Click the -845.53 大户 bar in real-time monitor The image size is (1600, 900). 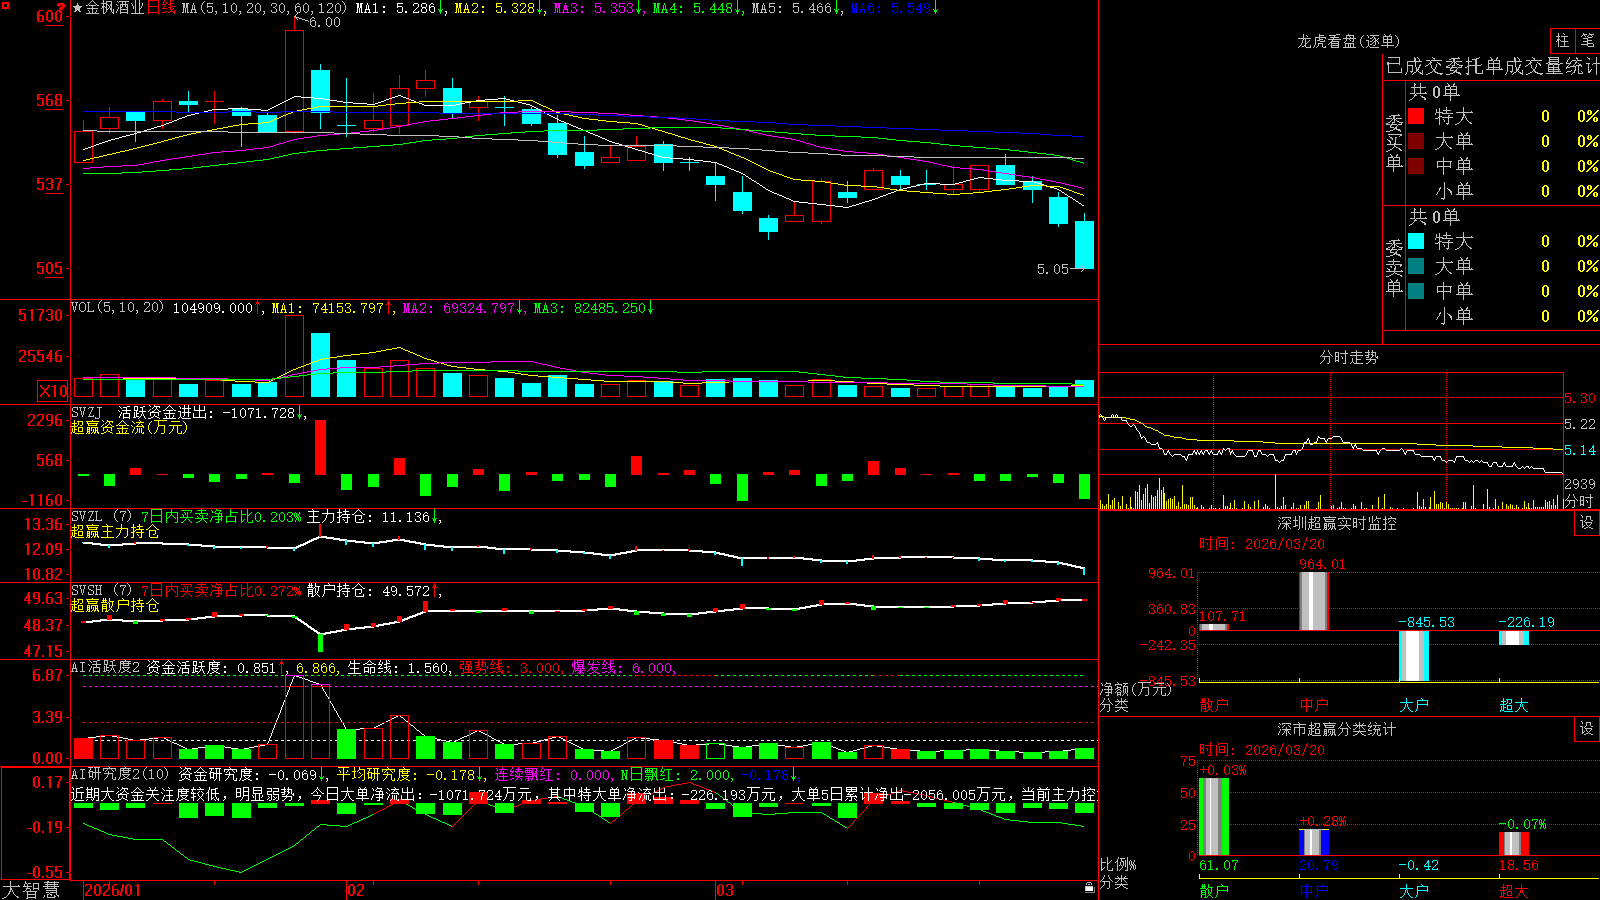[1414, 656]
